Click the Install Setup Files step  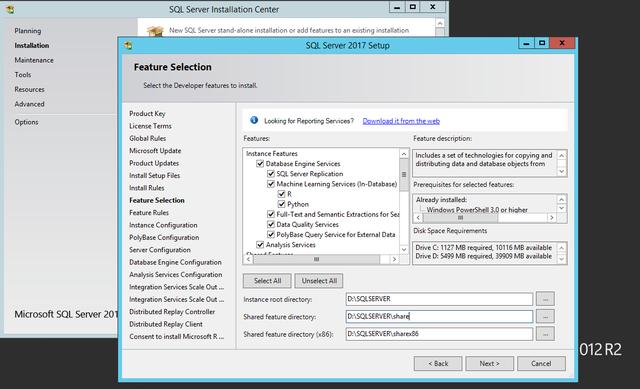point(154,176)
